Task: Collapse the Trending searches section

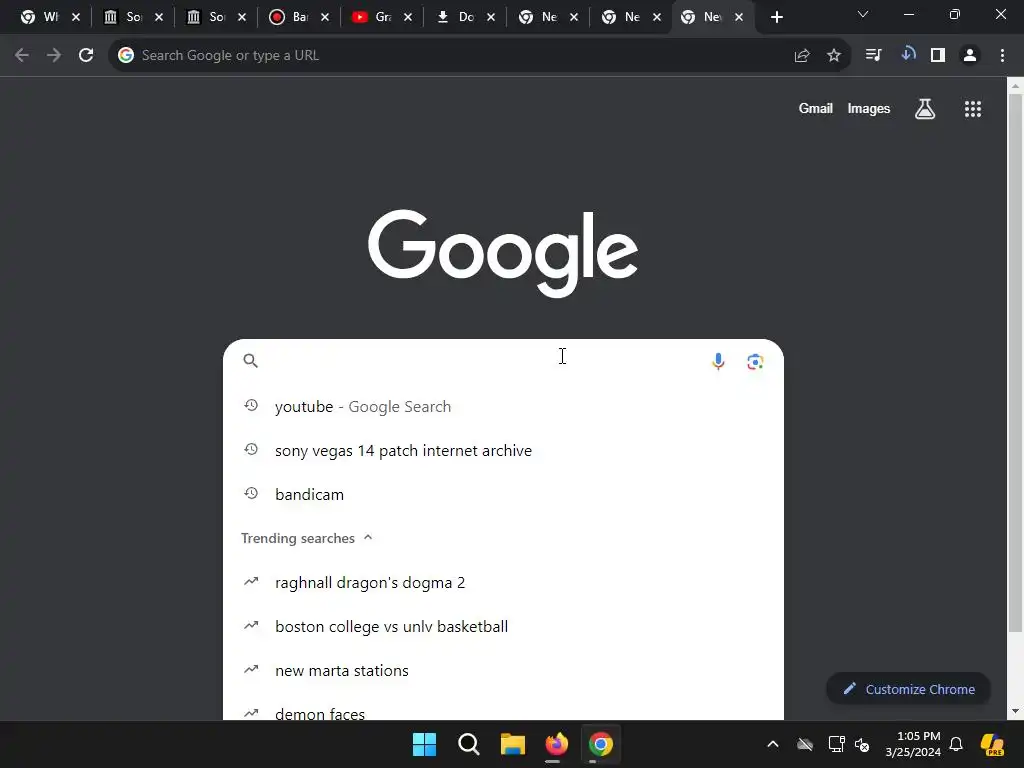Action: pyautogui.click(x=368, y=537)
